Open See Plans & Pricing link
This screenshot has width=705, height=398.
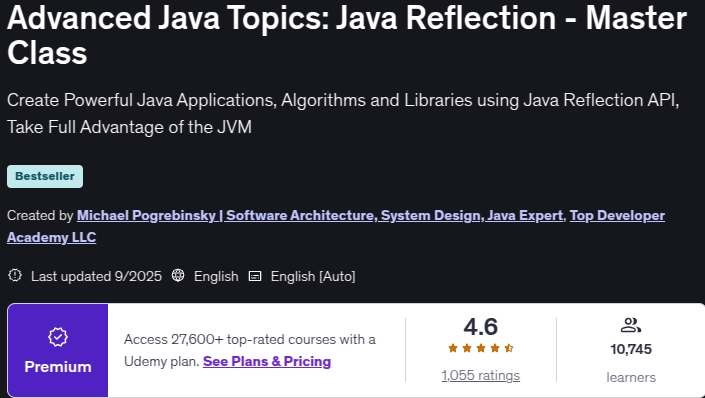(x=267, y=361)
